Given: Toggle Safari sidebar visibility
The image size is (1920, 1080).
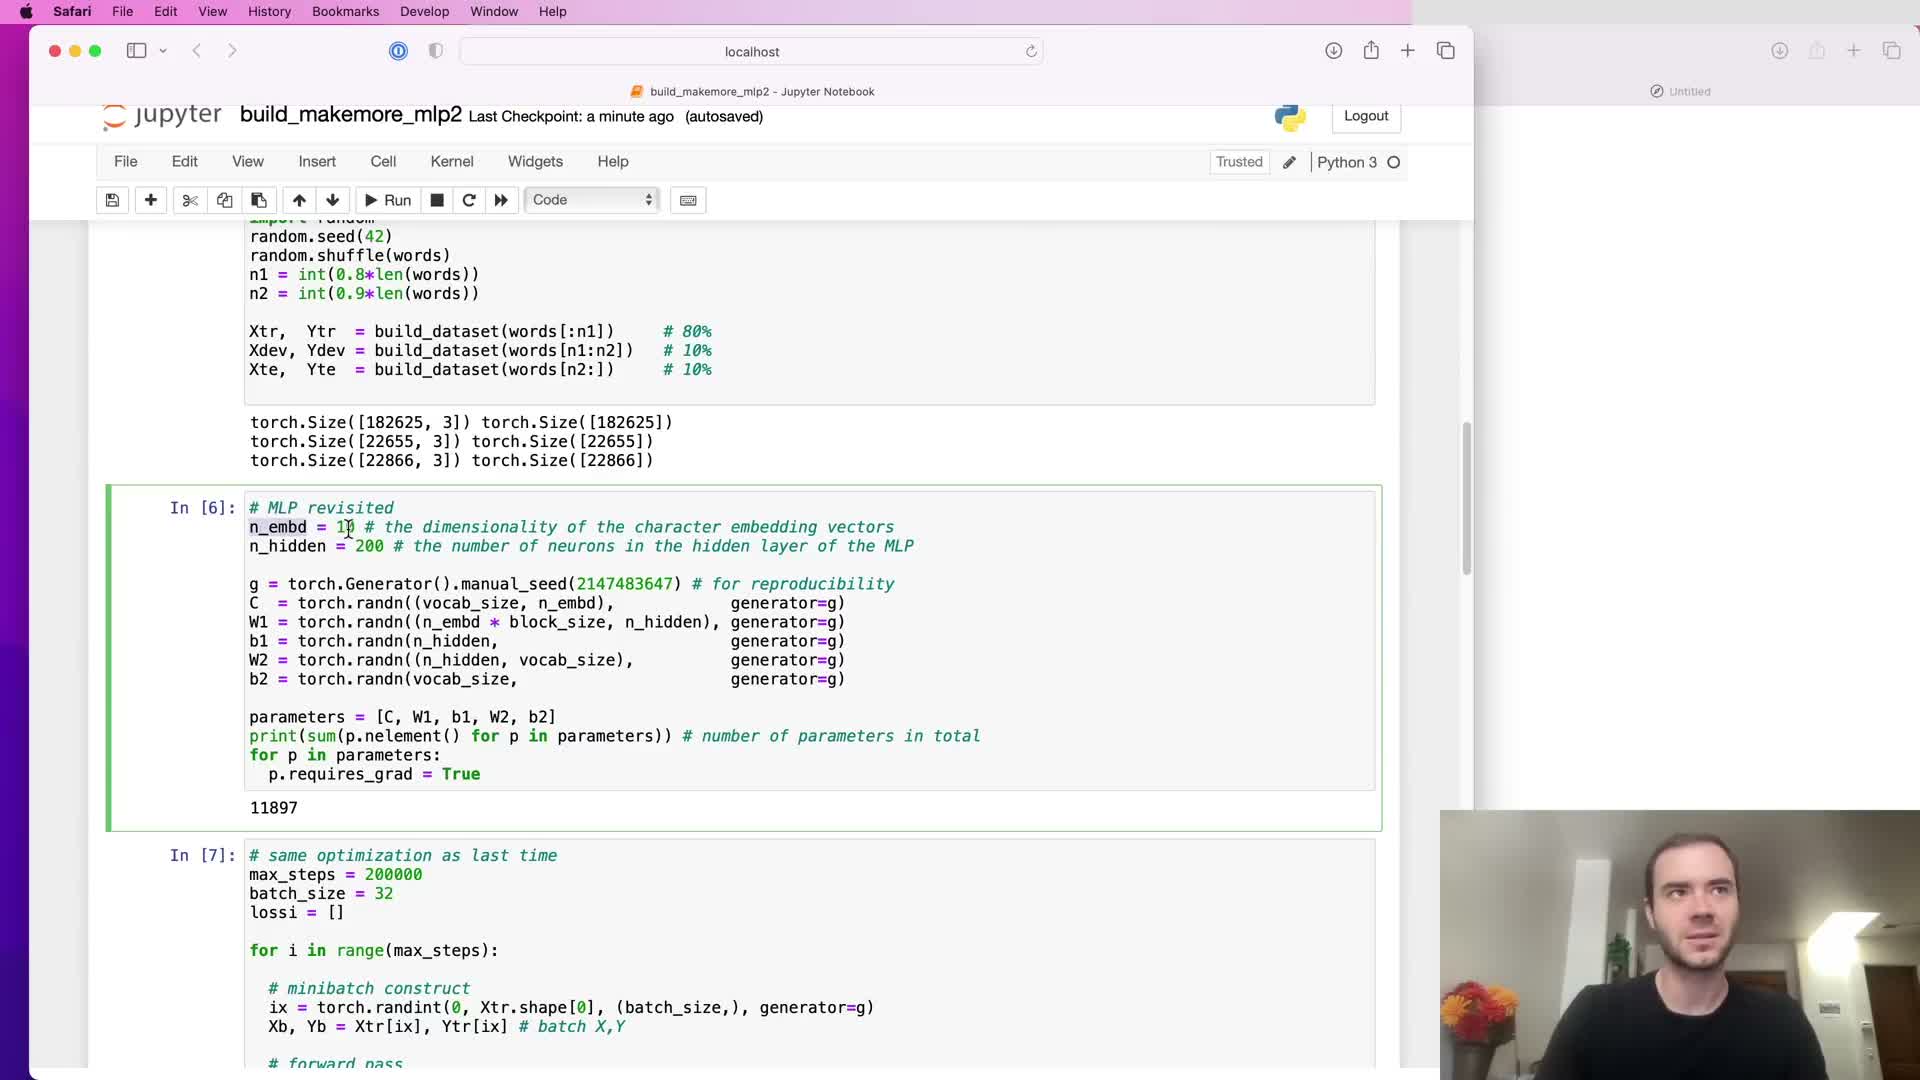Looking at the screenshot, I should point(137,51).
